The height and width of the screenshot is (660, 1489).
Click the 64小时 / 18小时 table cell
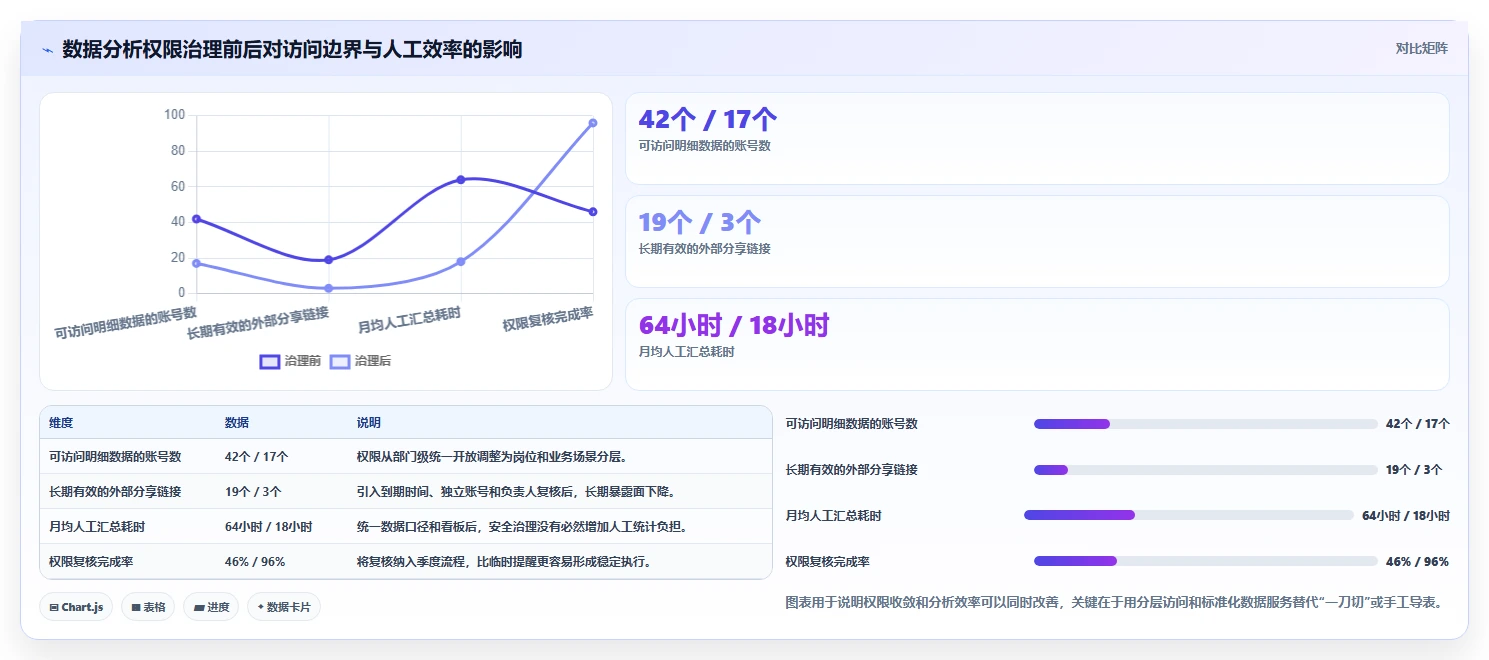[x=269, y=526]
